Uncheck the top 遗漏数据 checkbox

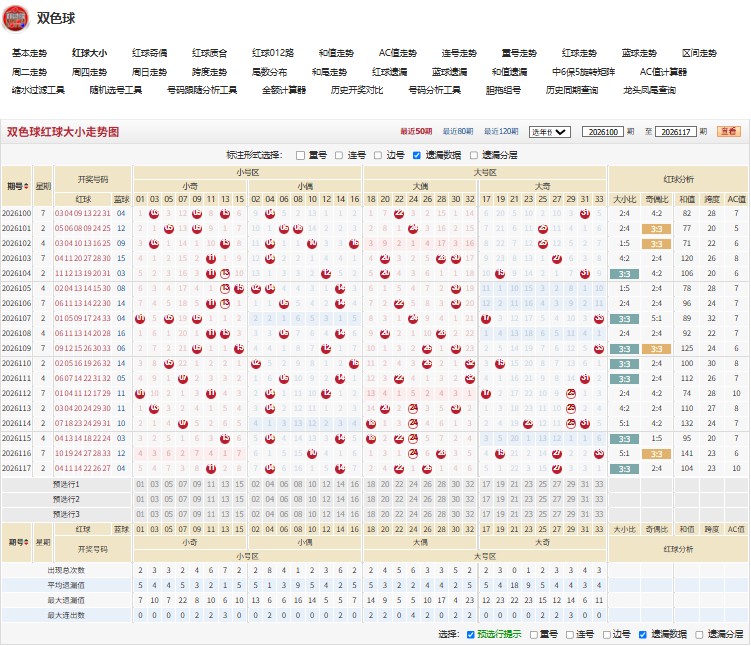pos(416,155)
